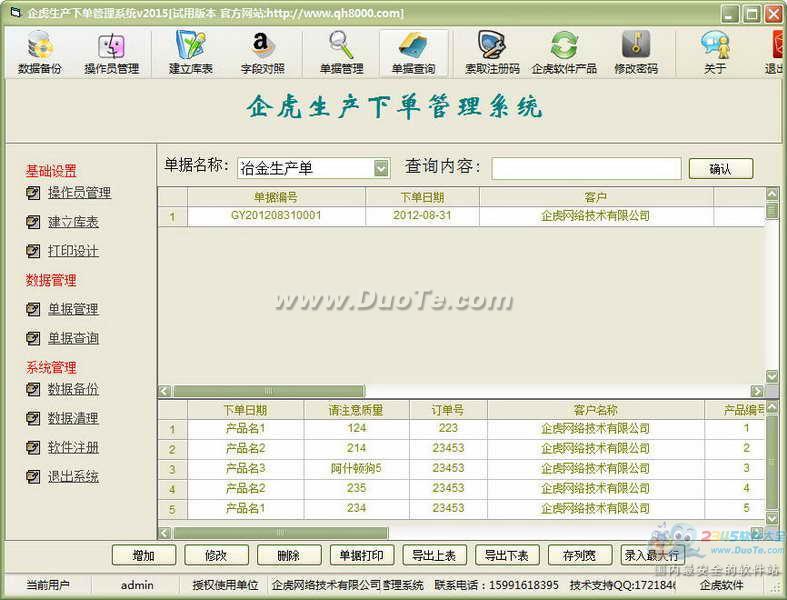Click 修改密码 key toolbar icon

636,53
